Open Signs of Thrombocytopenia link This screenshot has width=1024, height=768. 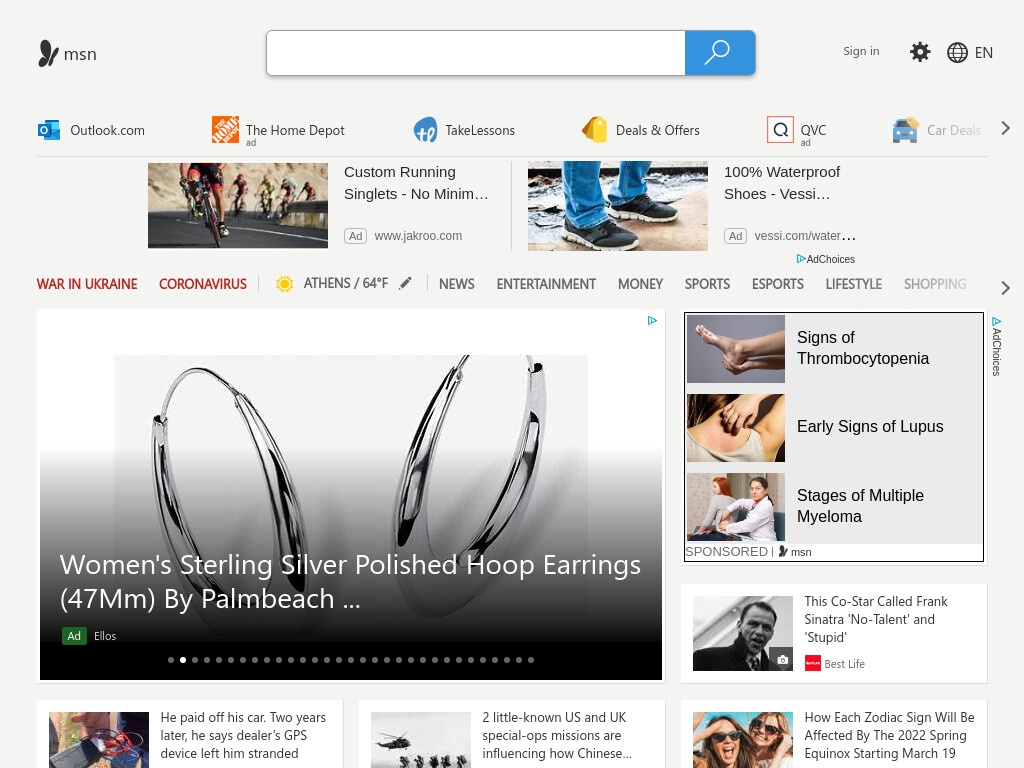coord(862,348)
